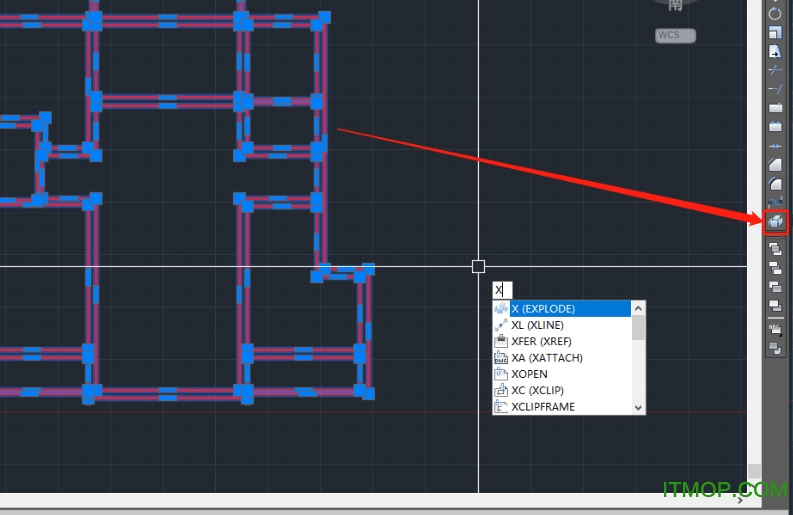793x515 pixels.
Task: Click the dynamic command input box containing X
Action: (x=502, y=290)
